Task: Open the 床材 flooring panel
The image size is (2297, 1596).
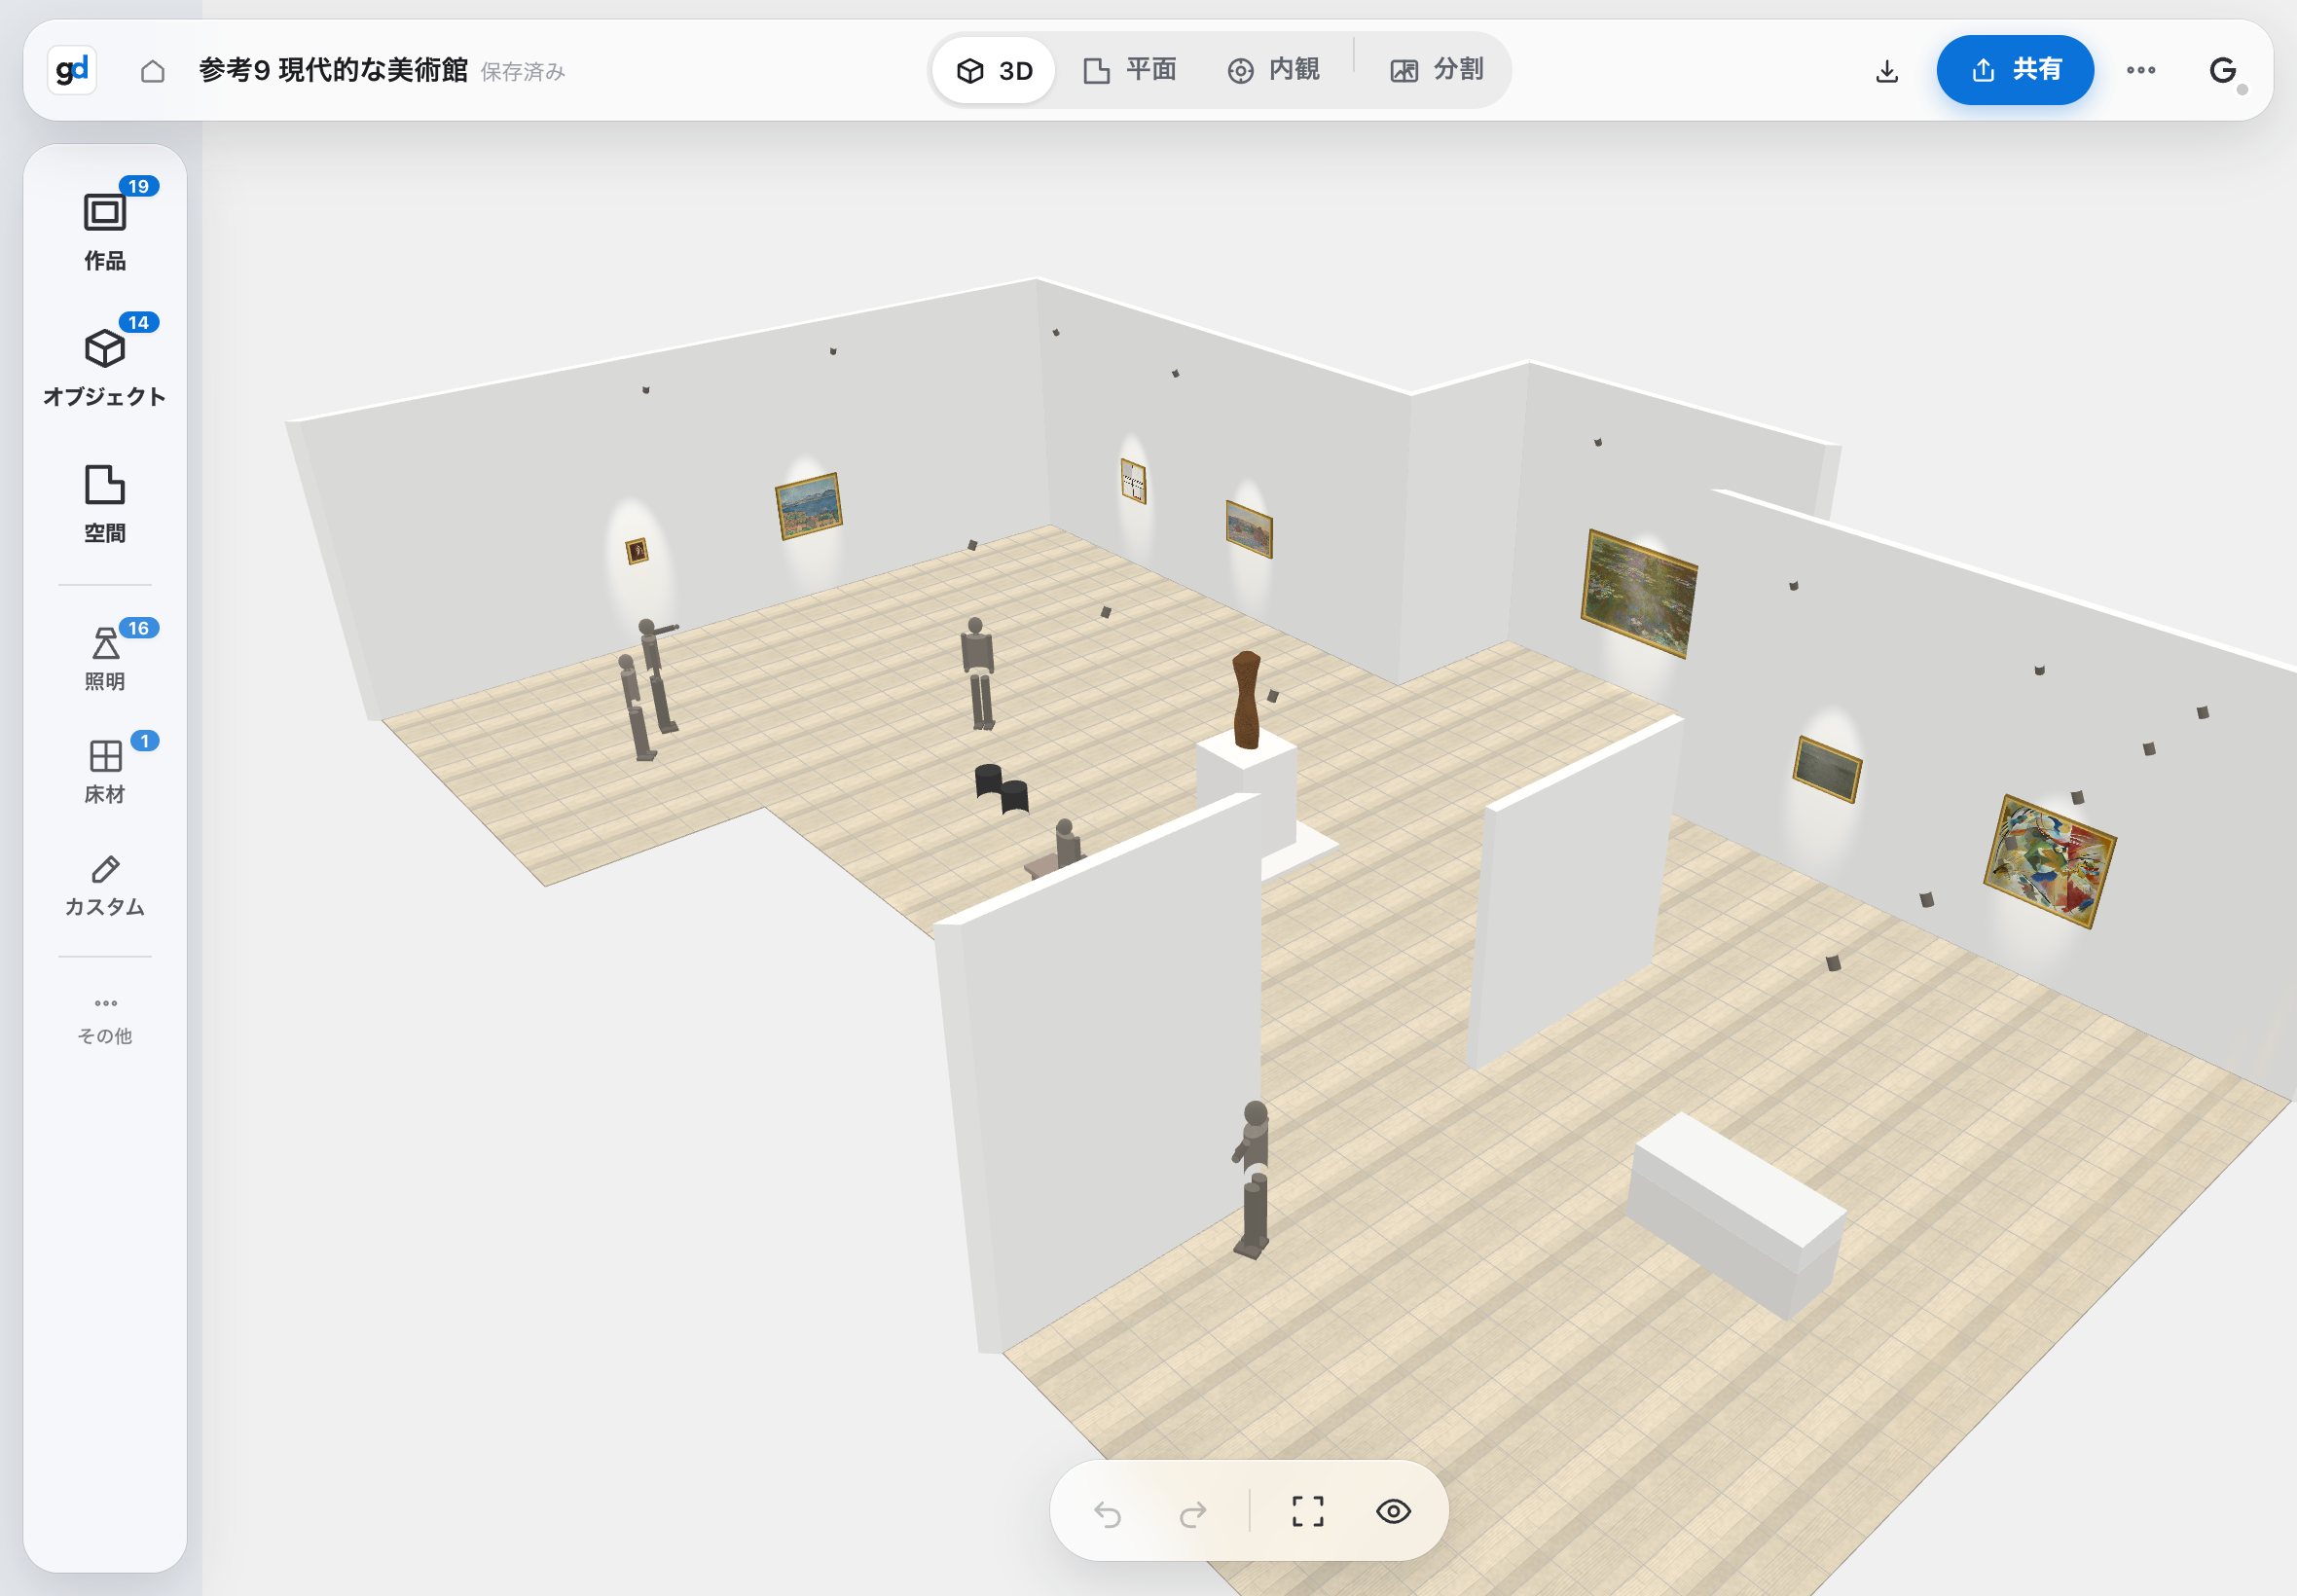Action: click(x=105, y=770)
